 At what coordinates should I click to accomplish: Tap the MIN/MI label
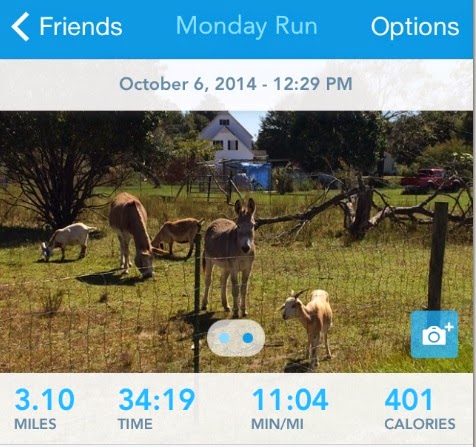pyautogui.click(x=277, y=424)
